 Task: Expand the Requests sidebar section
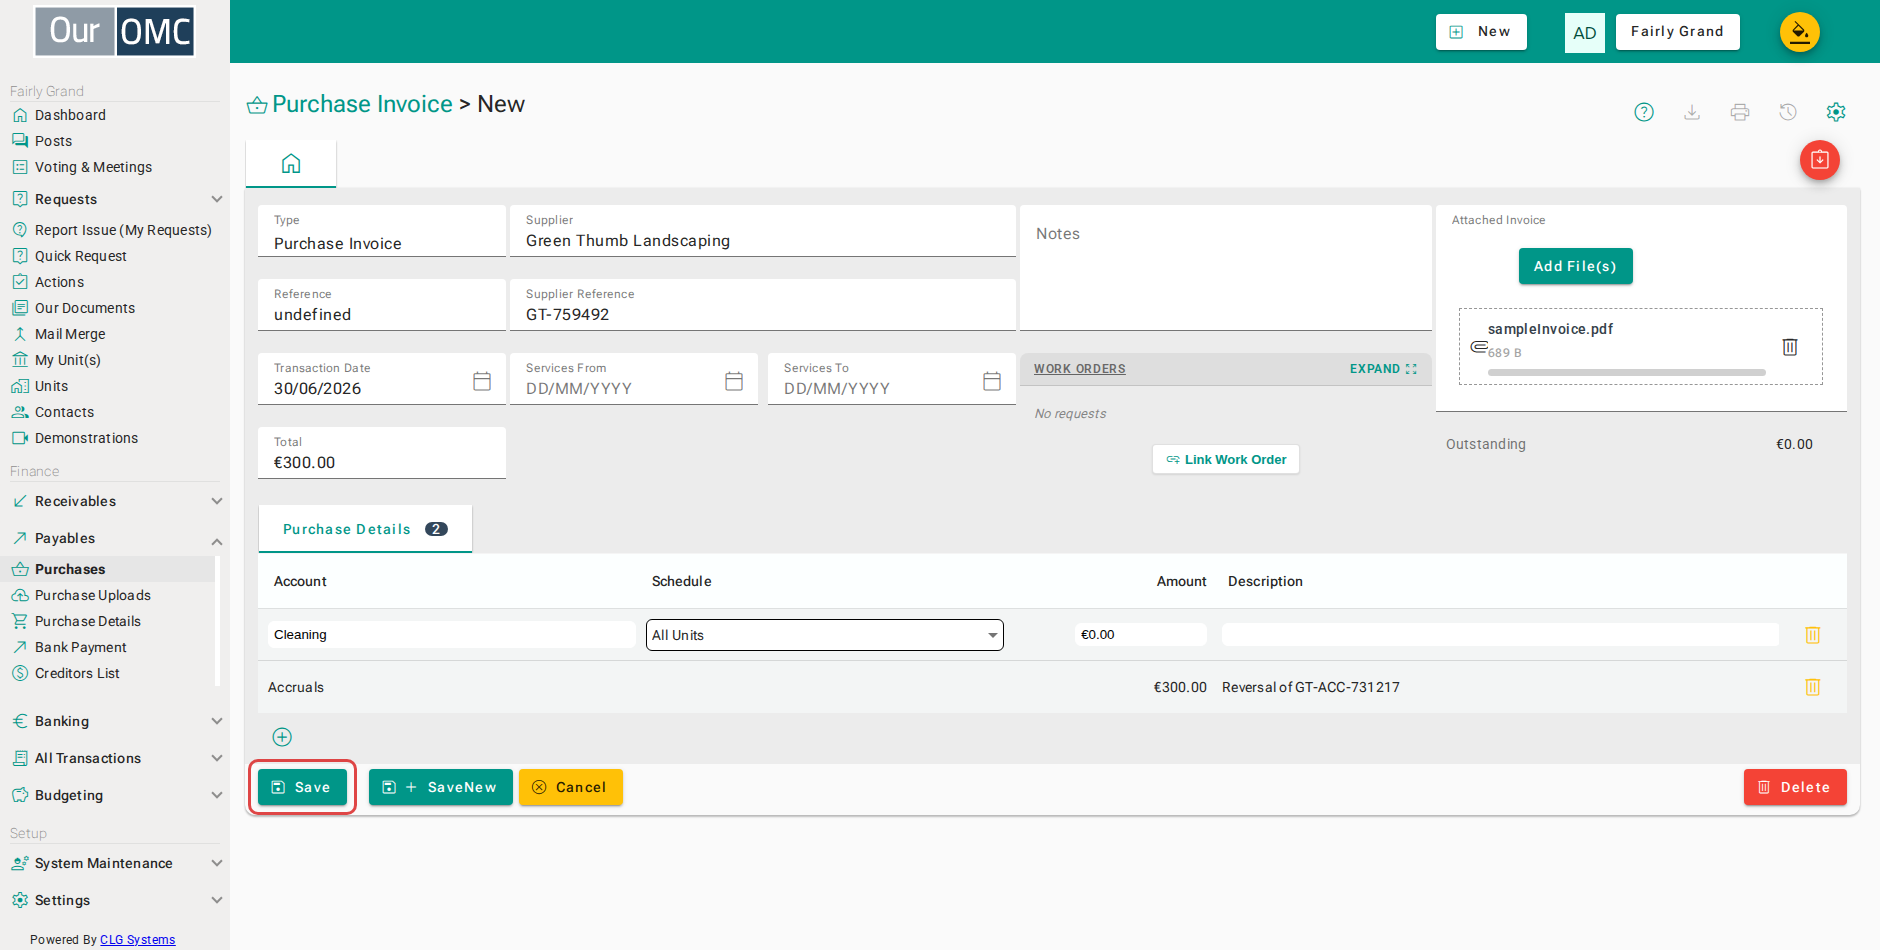pyautogui.click(x=216, y=199)
